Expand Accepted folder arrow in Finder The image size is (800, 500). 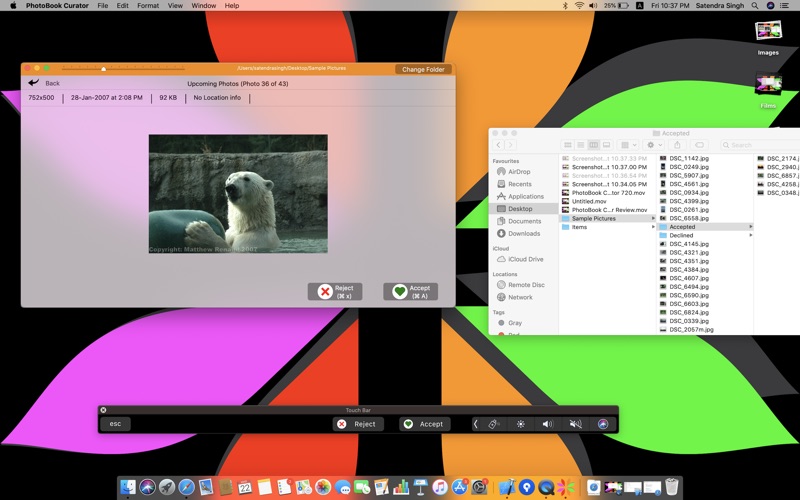tap(751, 227)
